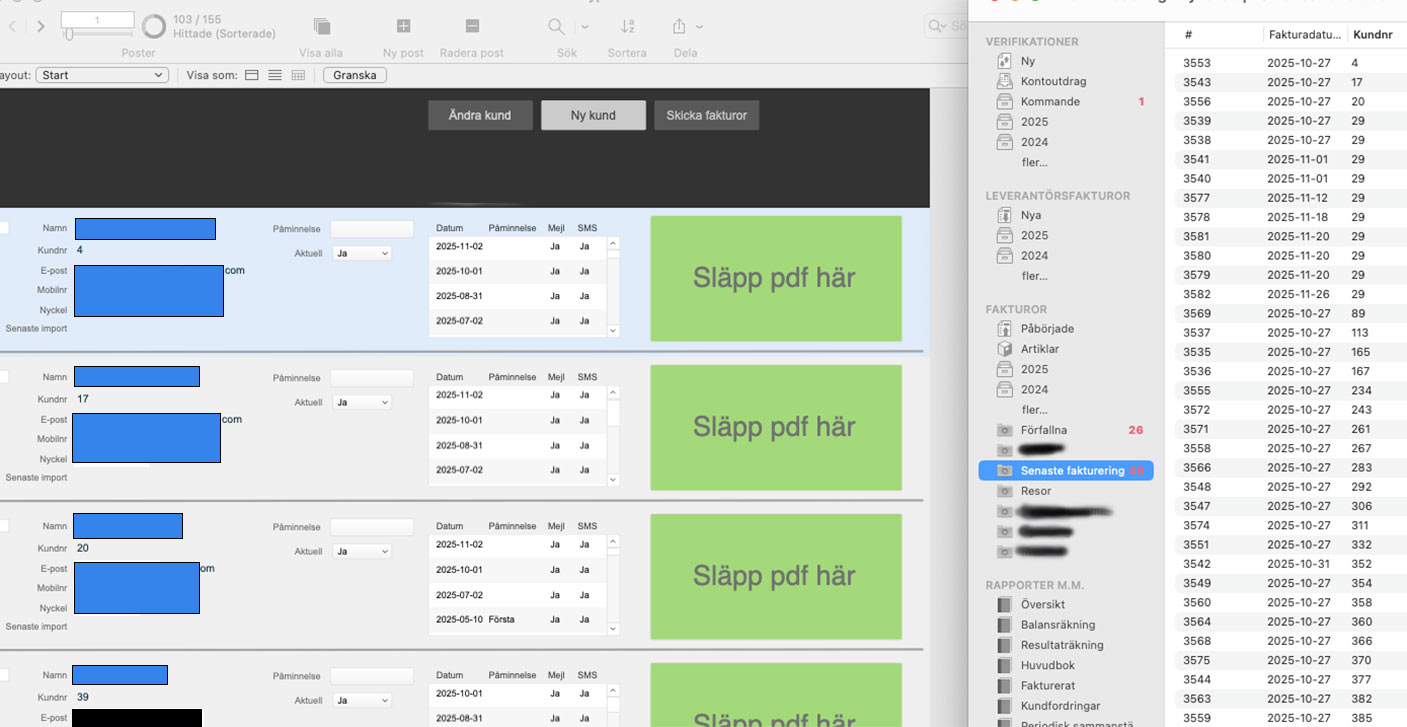Click the Påminnelse field for customer 4
The height and width of the screenshot is (727, 1407).
pyautogui.click(x=371, y=229)
